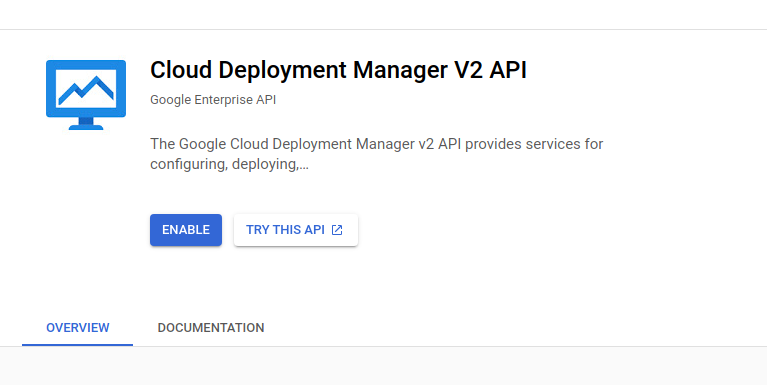Click the title Cloud Deployment Manager V2 API
This screenshot has height=385, width=767.
point(338,70)
